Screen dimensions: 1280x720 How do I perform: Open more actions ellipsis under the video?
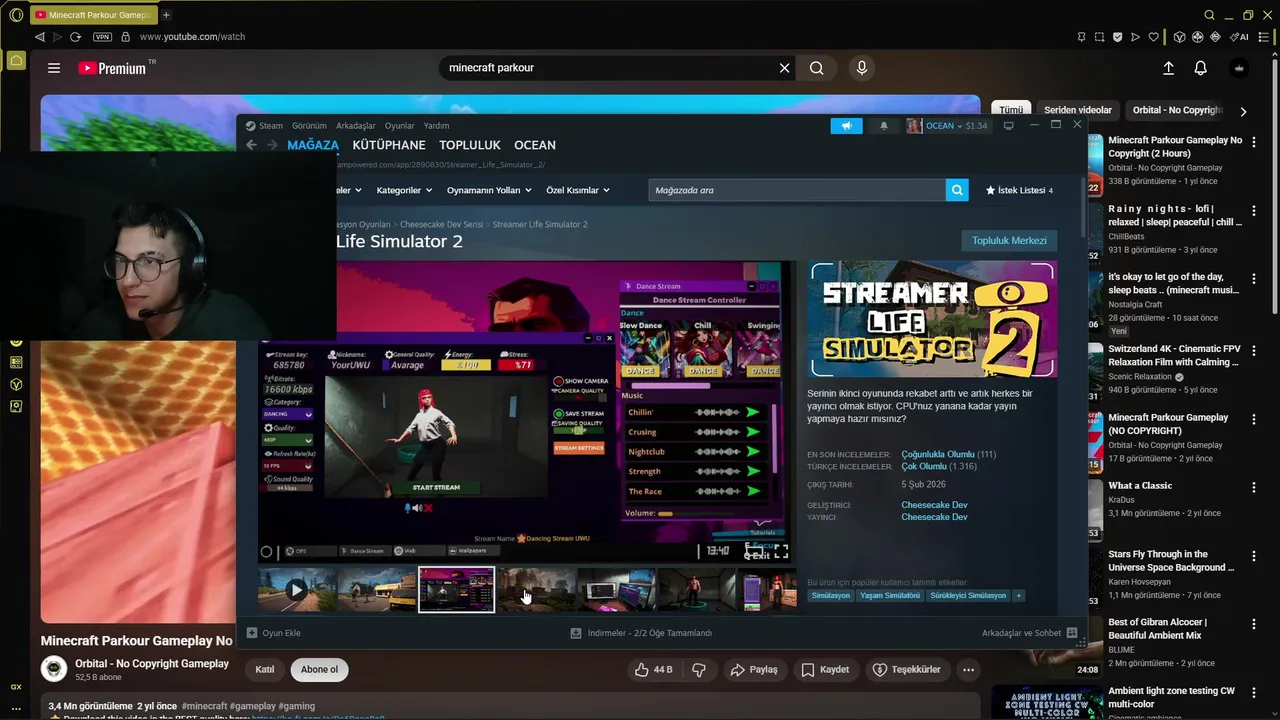tap(968, 669)
